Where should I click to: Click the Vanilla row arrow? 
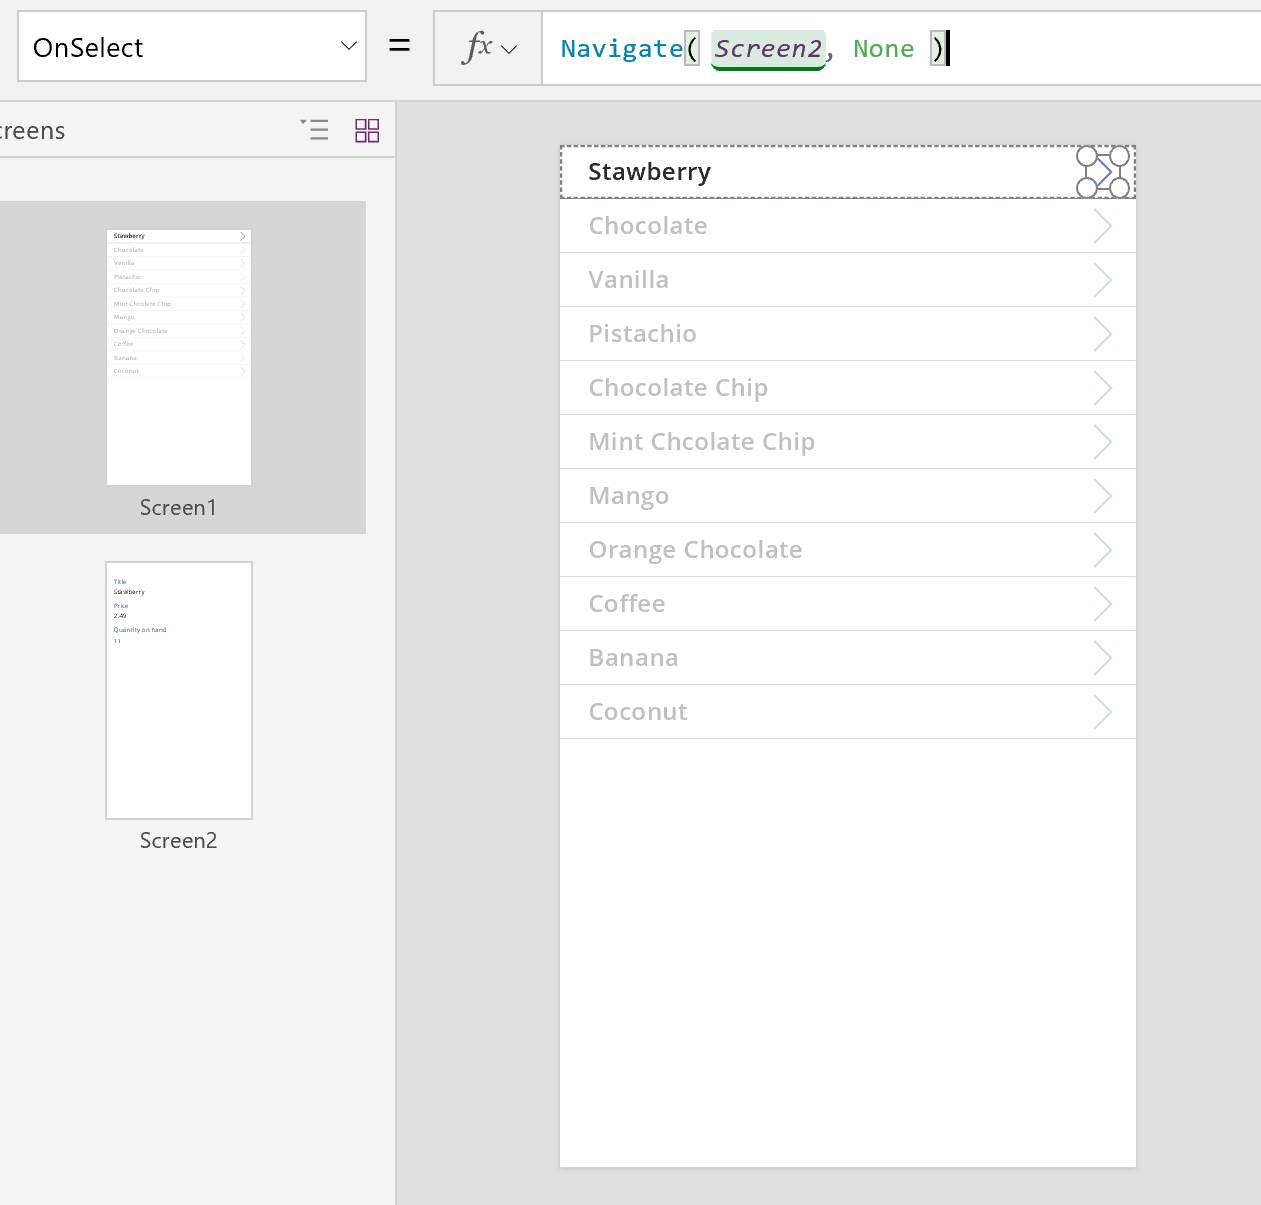[x=1103, y=280]
